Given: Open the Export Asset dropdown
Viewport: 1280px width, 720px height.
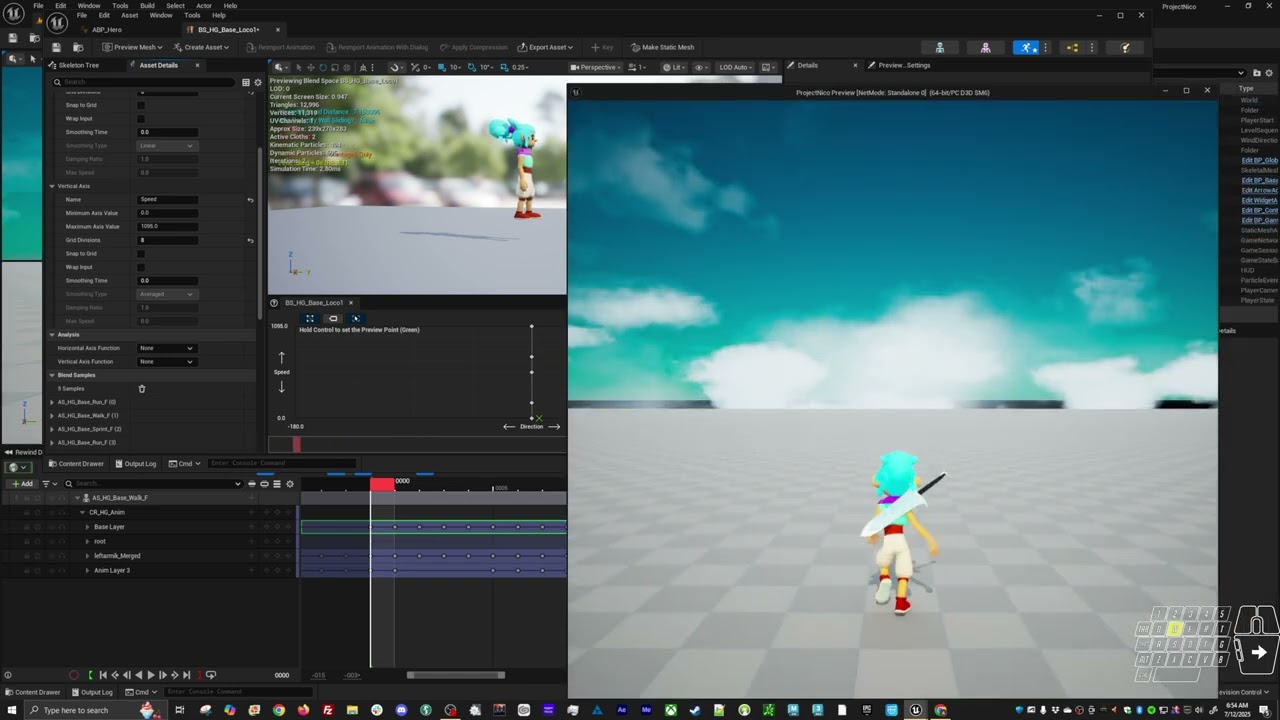Looking at the screenshot, I should click(x=547, y=47).
